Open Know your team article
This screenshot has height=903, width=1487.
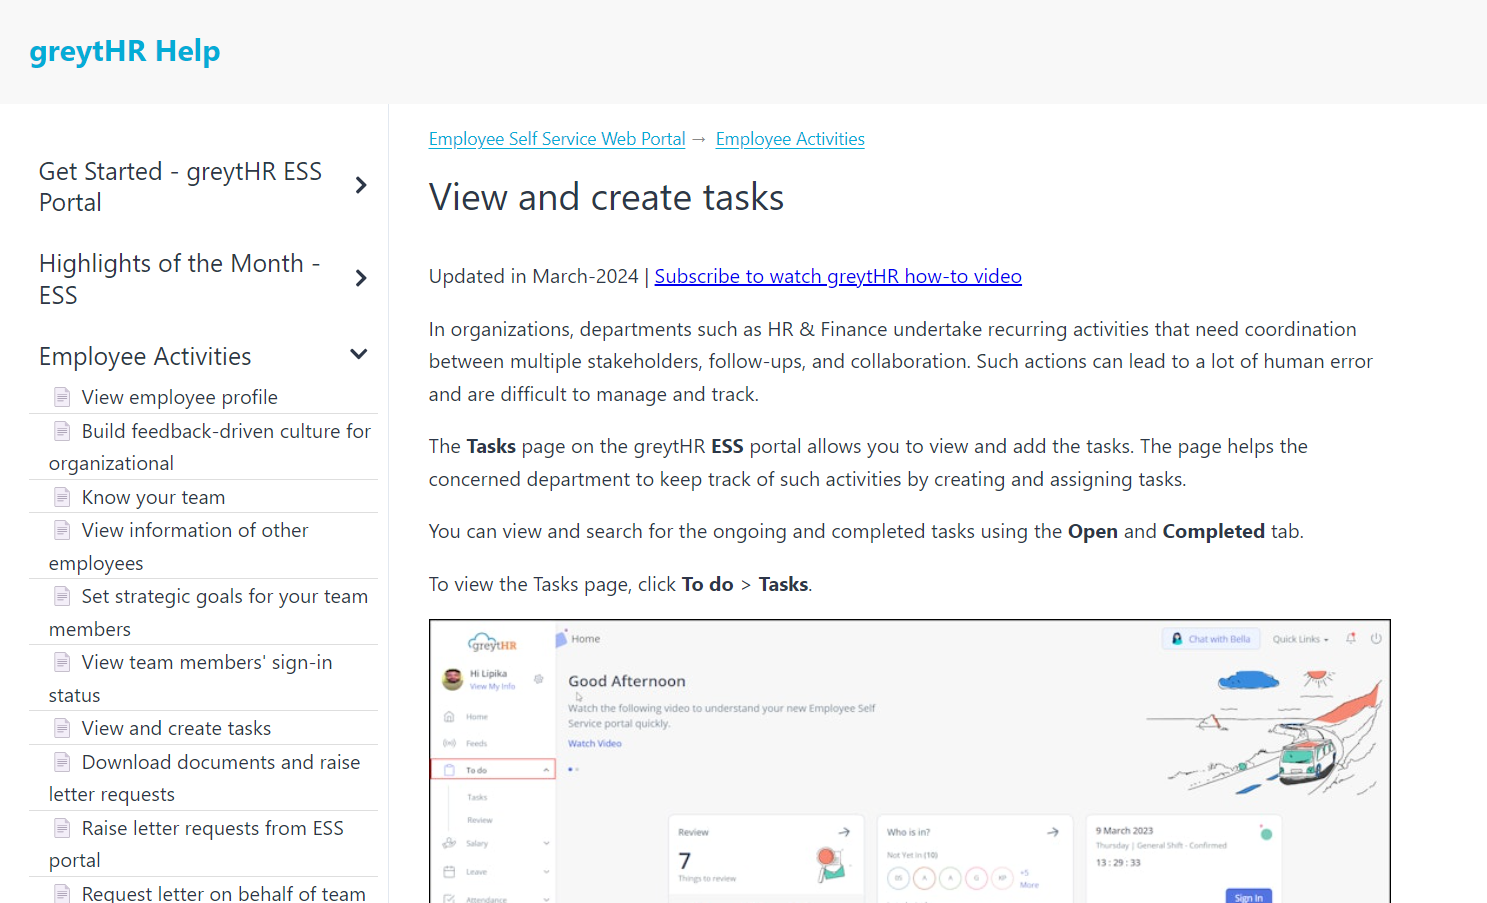[153, 497]
